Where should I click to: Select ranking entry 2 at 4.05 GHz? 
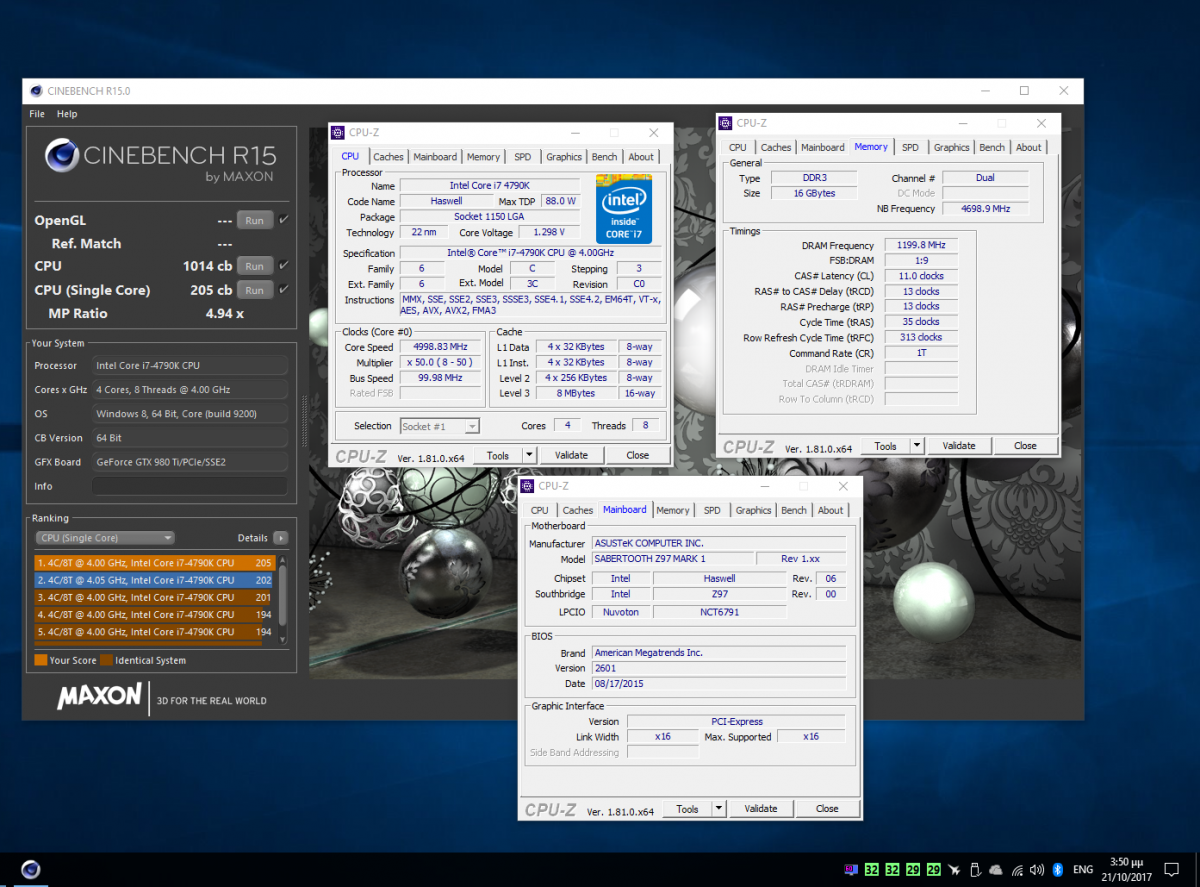point(155,580)
